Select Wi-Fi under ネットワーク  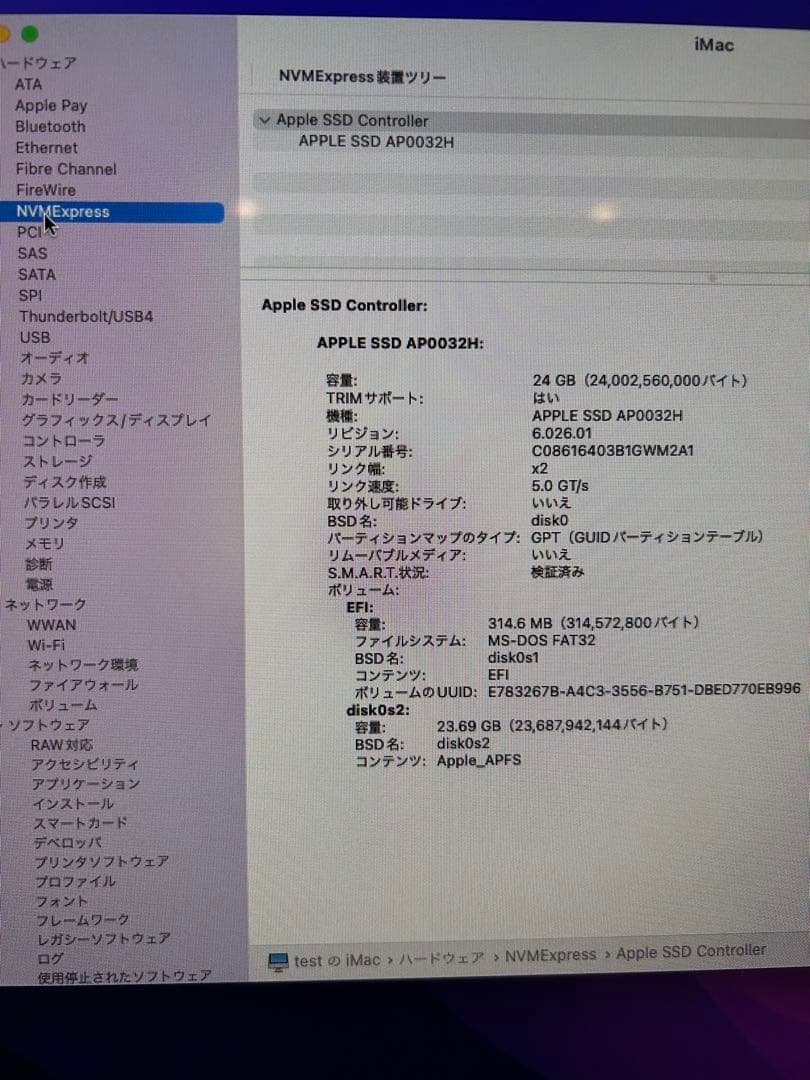click(44, 645)
